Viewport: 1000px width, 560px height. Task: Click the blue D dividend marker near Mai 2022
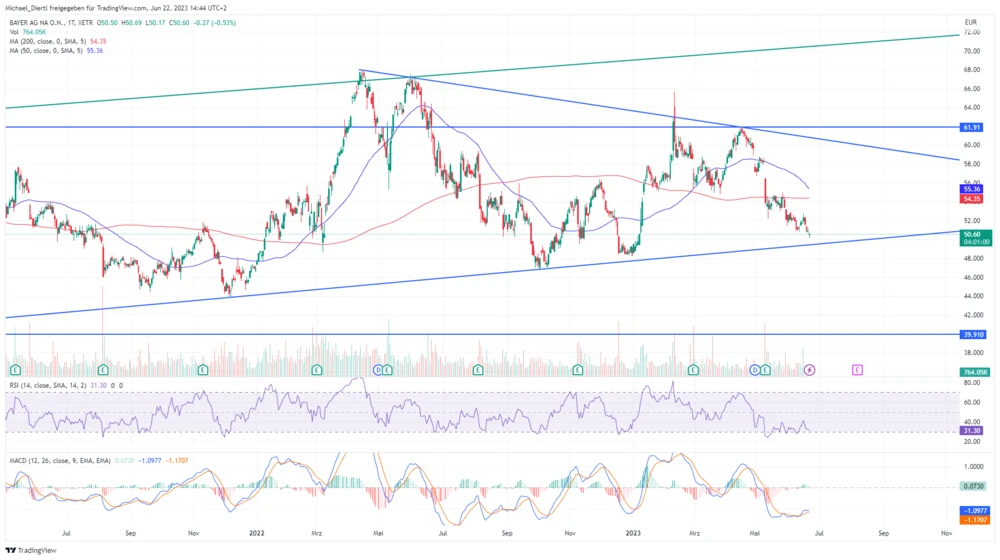tap(378, 370)
